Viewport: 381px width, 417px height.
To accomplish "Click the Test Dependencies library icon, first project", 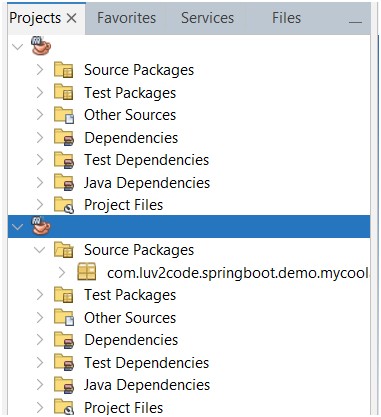I will coord(63,160).
